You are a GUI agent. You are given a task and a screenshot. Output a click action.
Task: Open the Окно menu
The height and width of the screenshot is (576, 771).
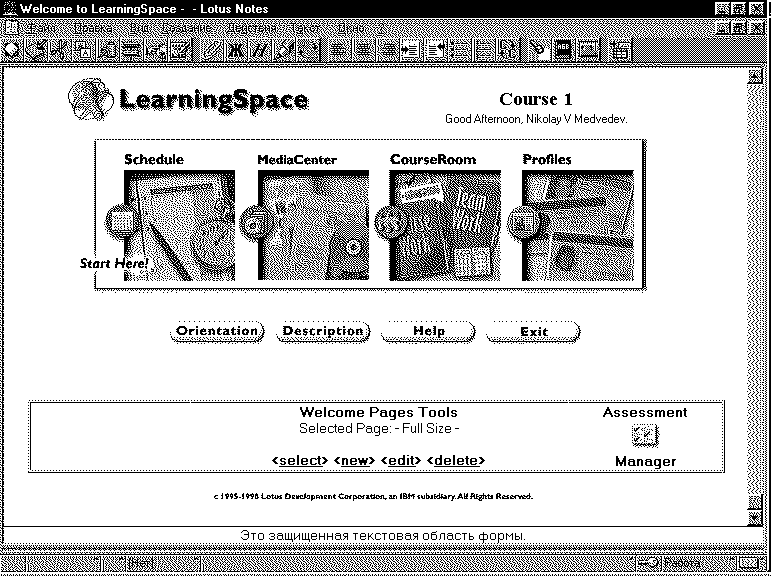[351, 29]
